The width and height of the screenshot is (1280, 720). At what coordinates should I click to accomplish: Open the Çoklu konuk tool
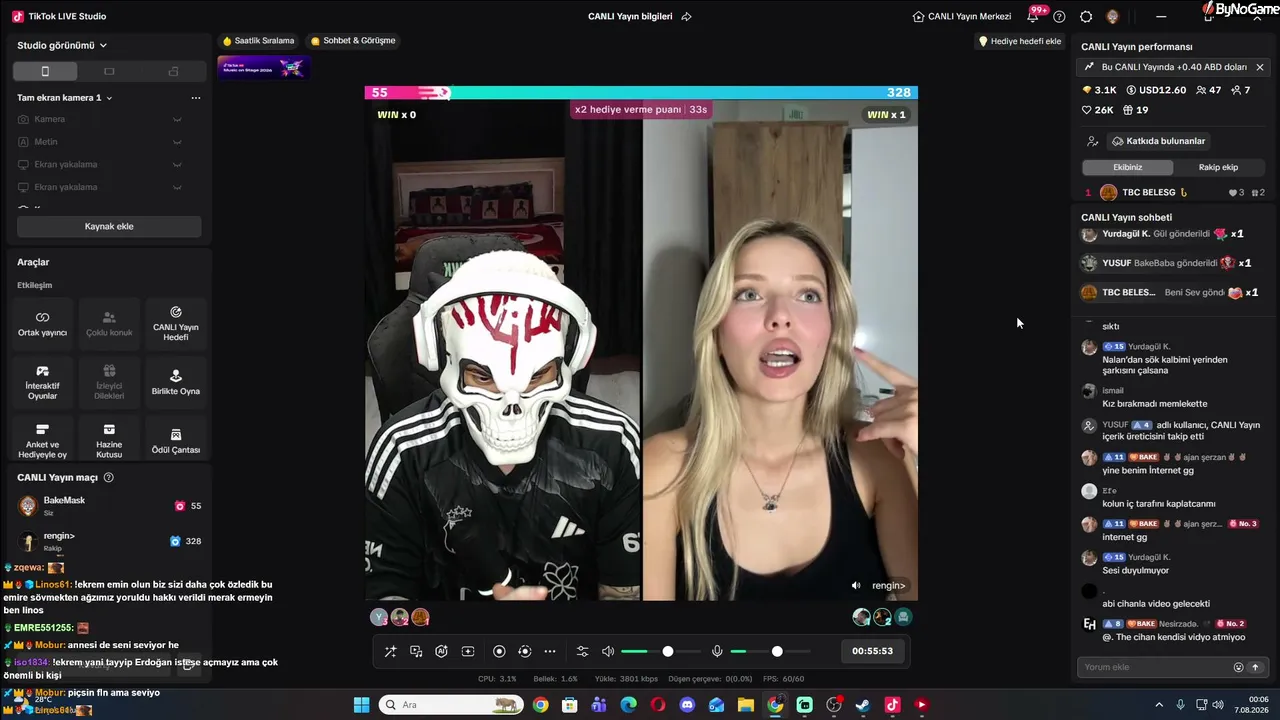coord(109,323)
